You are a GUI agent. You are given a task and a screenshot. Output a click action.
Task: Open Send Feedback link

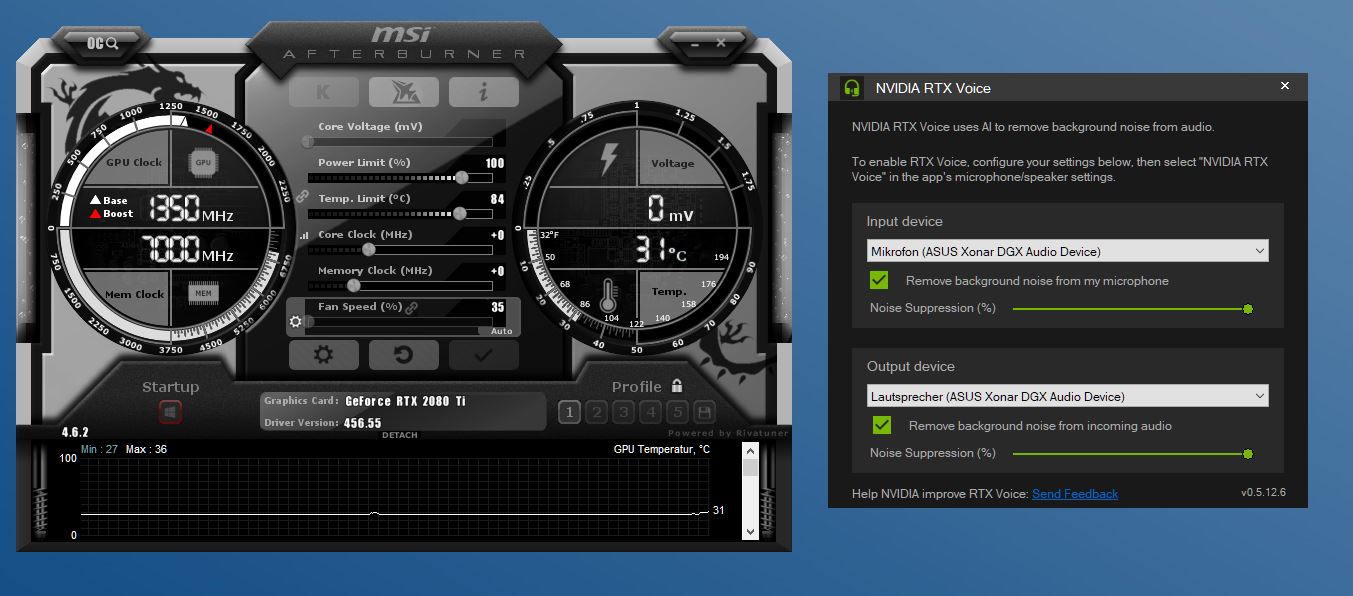(x=1075, y=493)
